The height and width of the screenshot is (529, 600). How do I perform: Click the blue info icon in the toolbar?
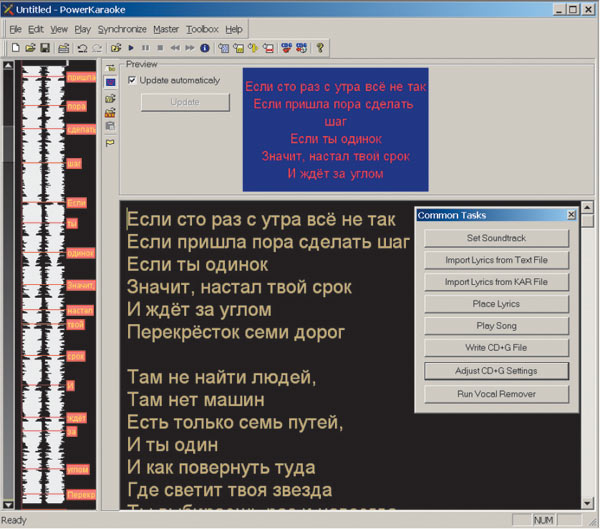point(204,47)
